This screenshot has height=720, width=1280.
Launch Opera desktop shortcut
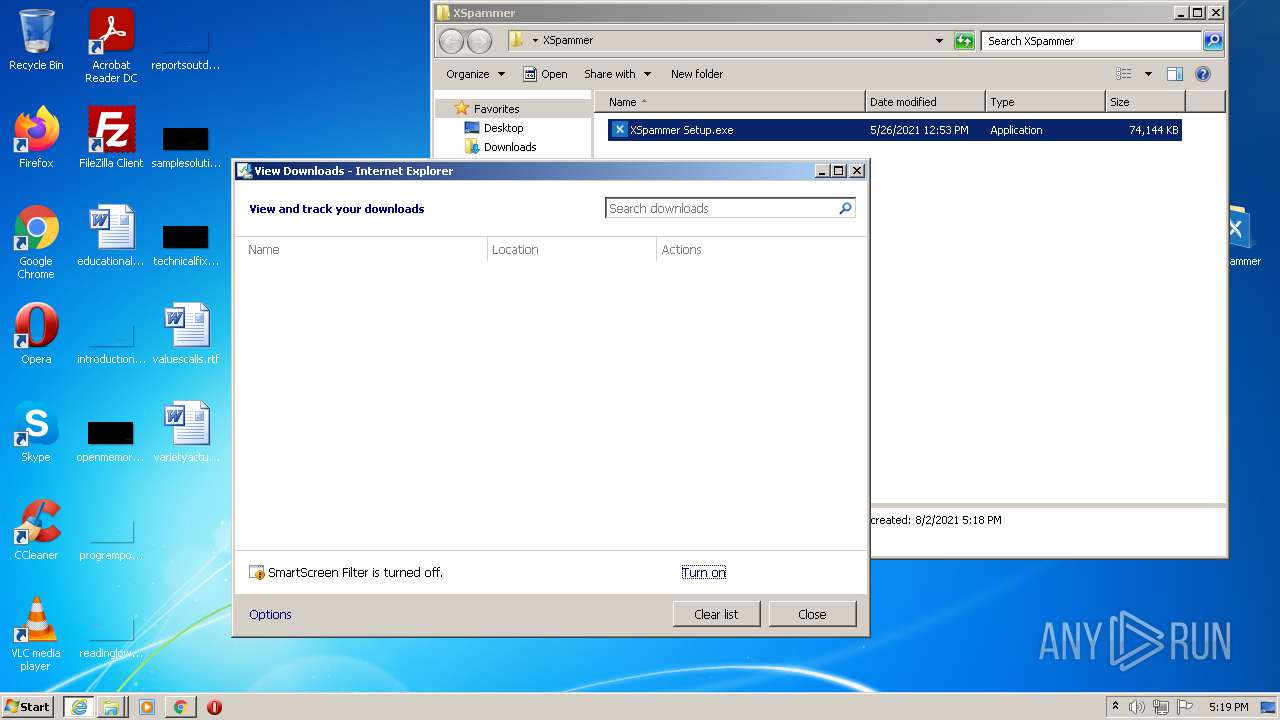tap(36, 334)
